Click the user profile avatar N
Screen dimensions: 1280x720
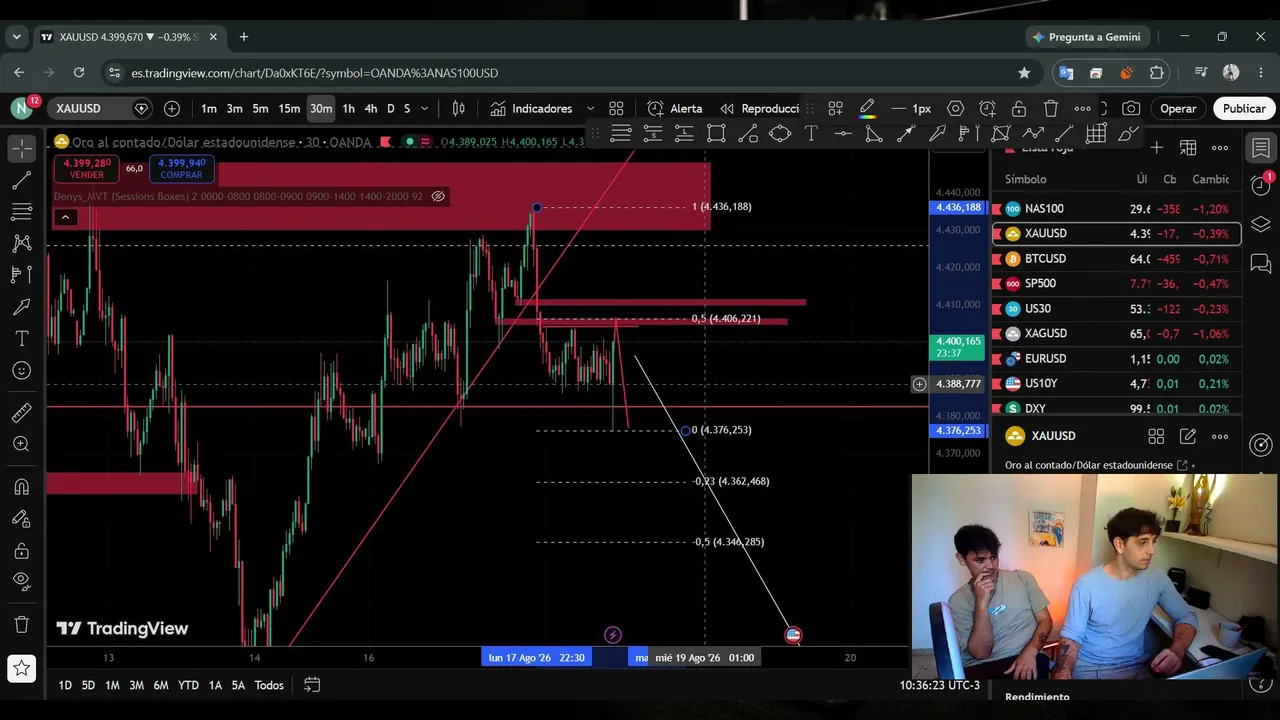point(21,108)
